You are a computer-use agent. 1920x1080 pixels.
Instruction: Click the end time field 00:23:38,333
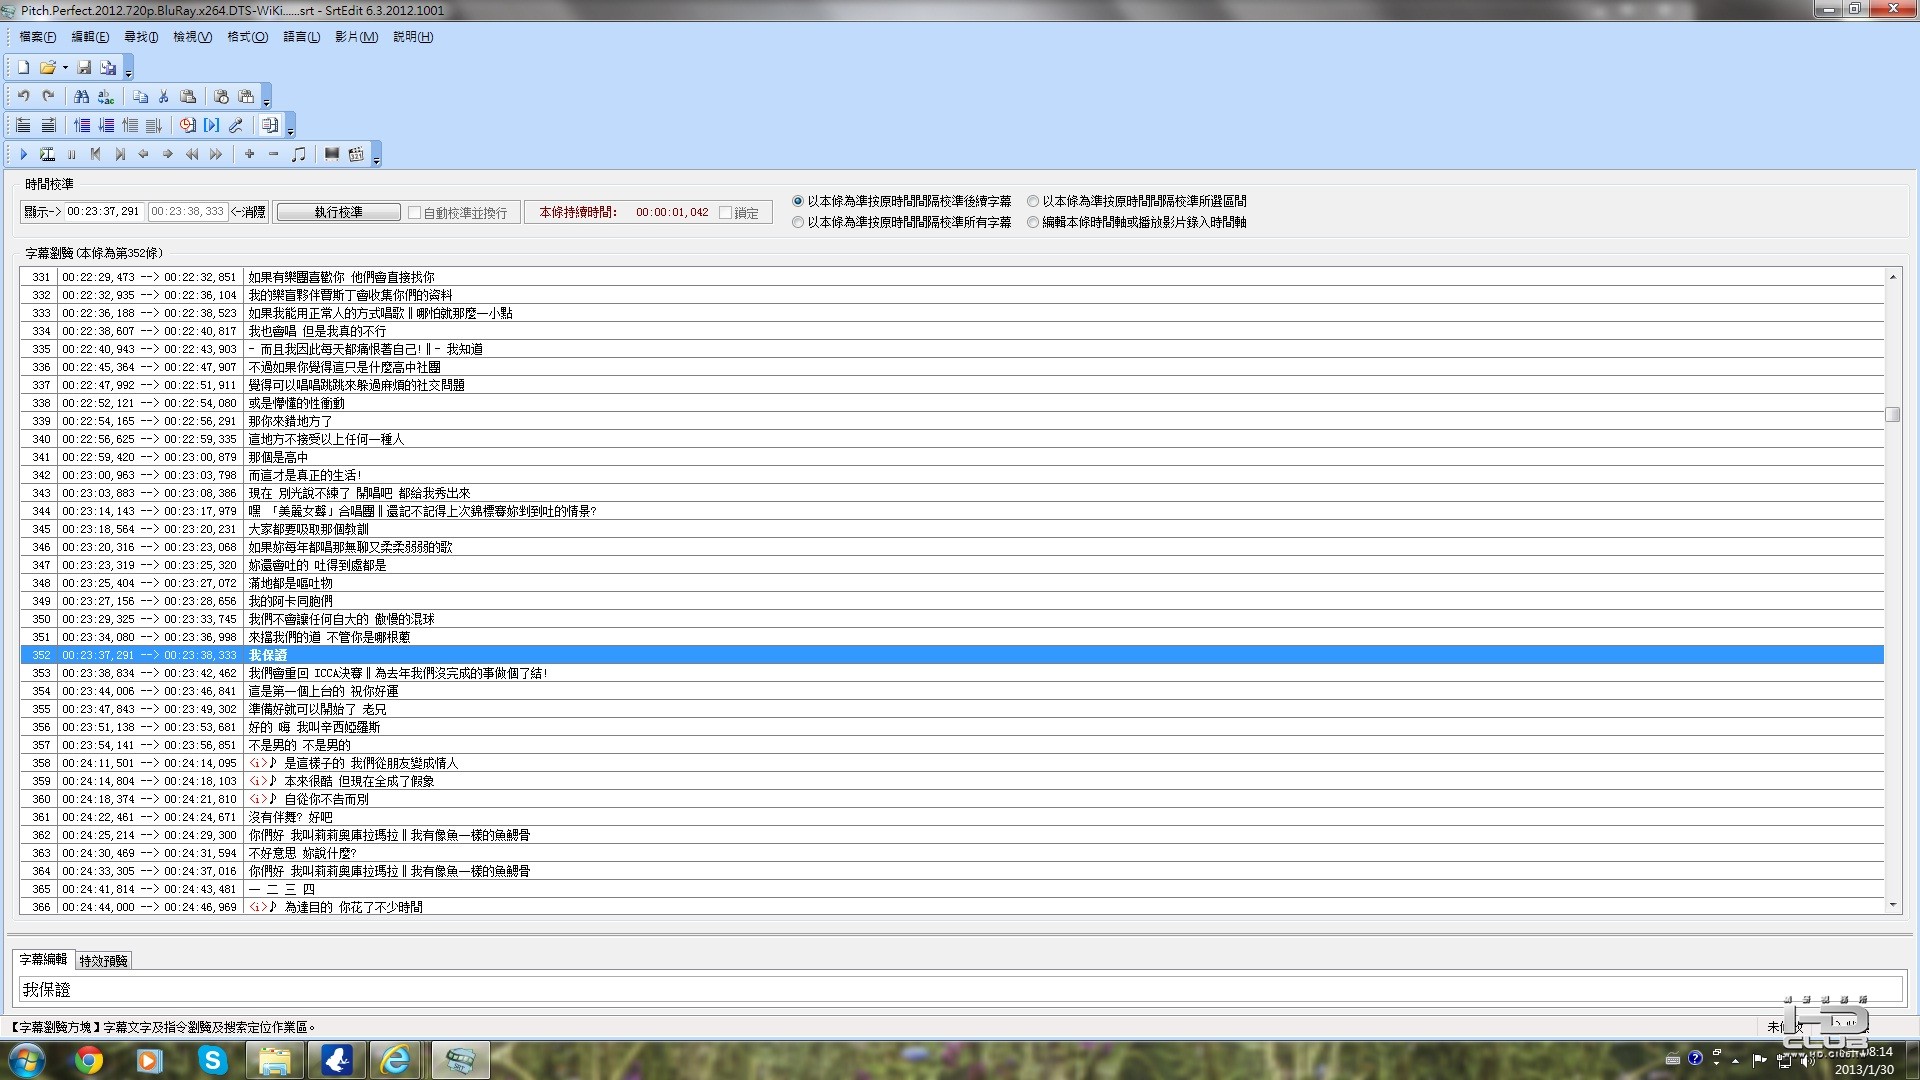pos(188,212)
